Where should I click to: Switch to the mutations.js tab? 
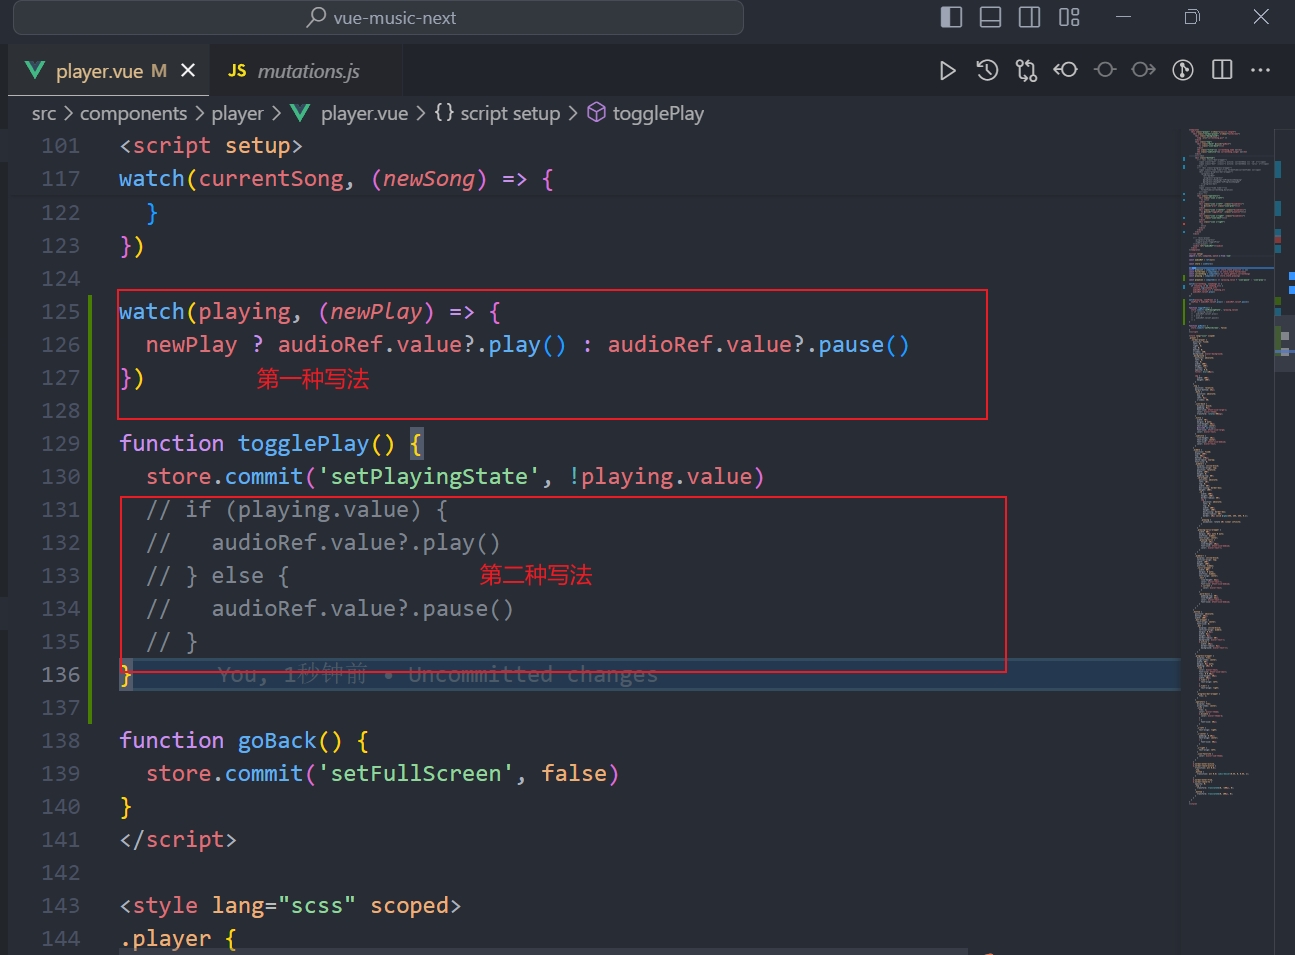[306, 70]
